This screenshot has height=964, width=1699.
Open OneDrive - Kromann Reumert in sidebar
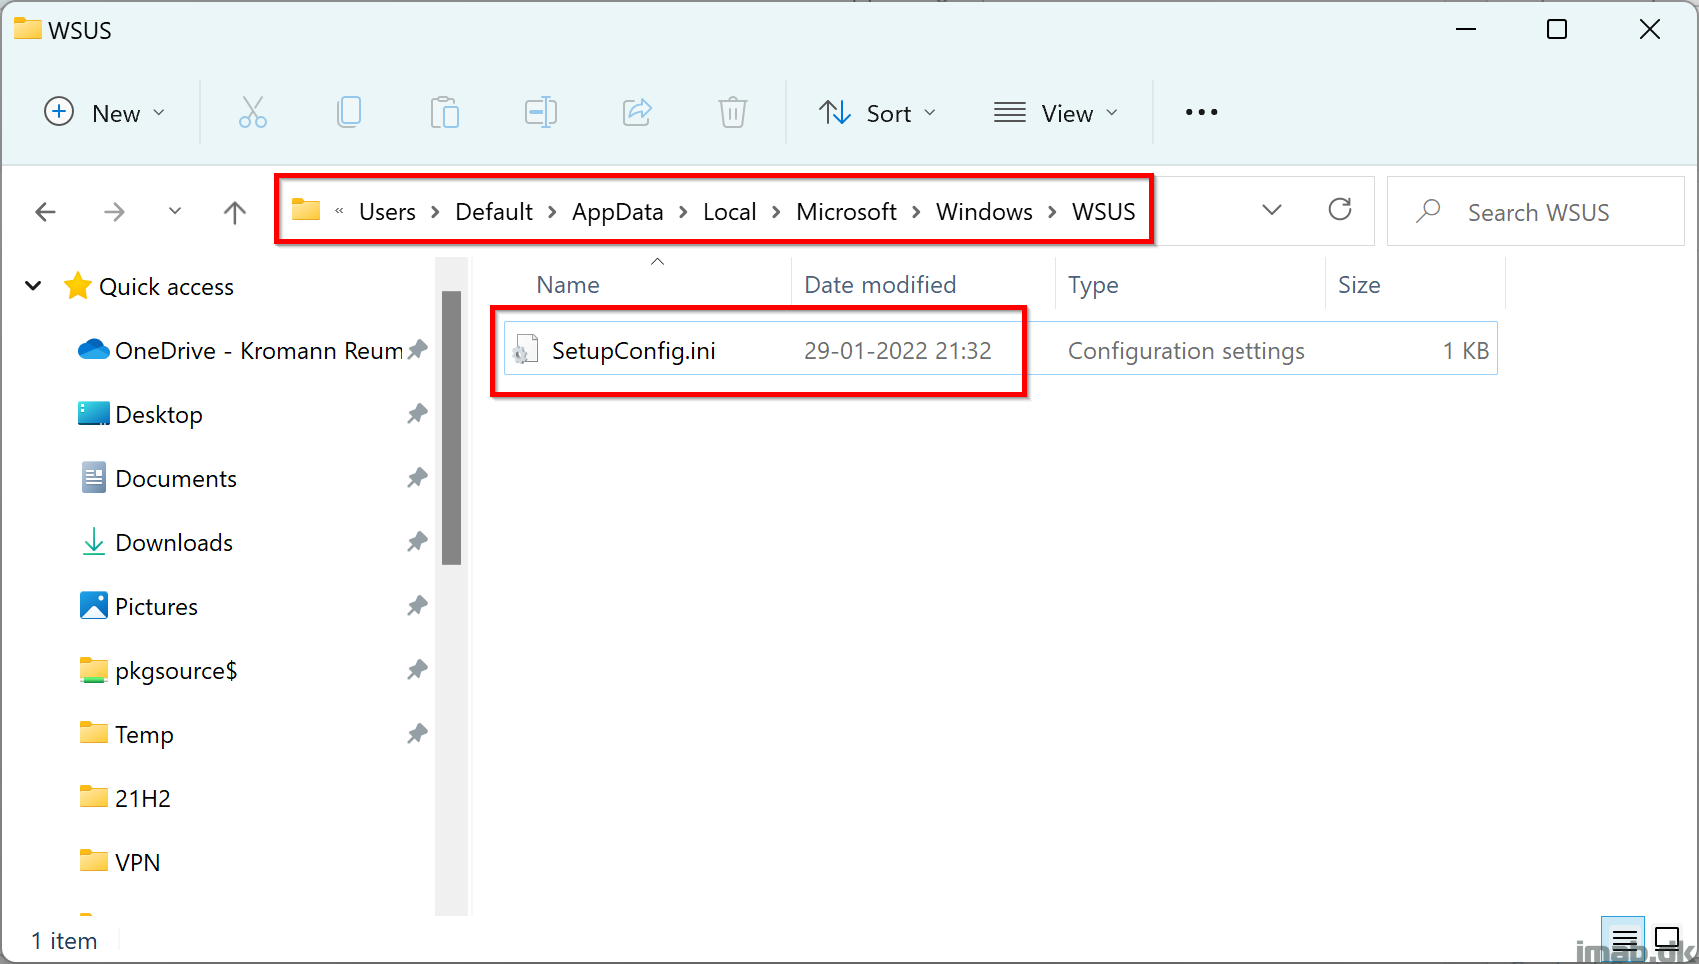[258, 351]
